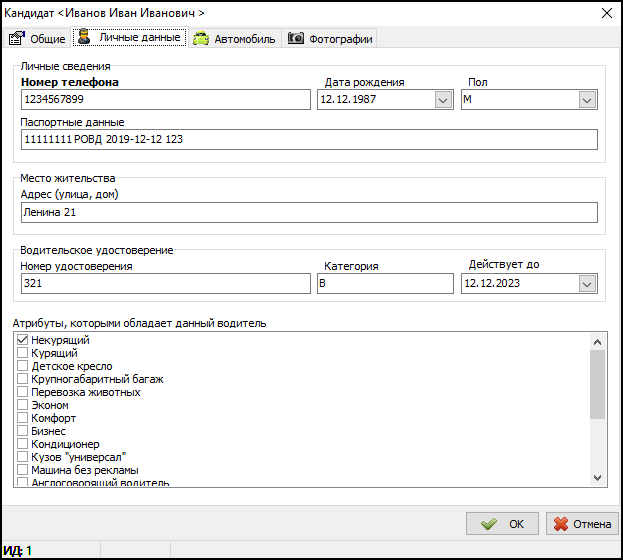Image resolution: width=623 pixels, height=560 pixels.
Task: Enable the Детское кресло checkbox
Action: 23,367
